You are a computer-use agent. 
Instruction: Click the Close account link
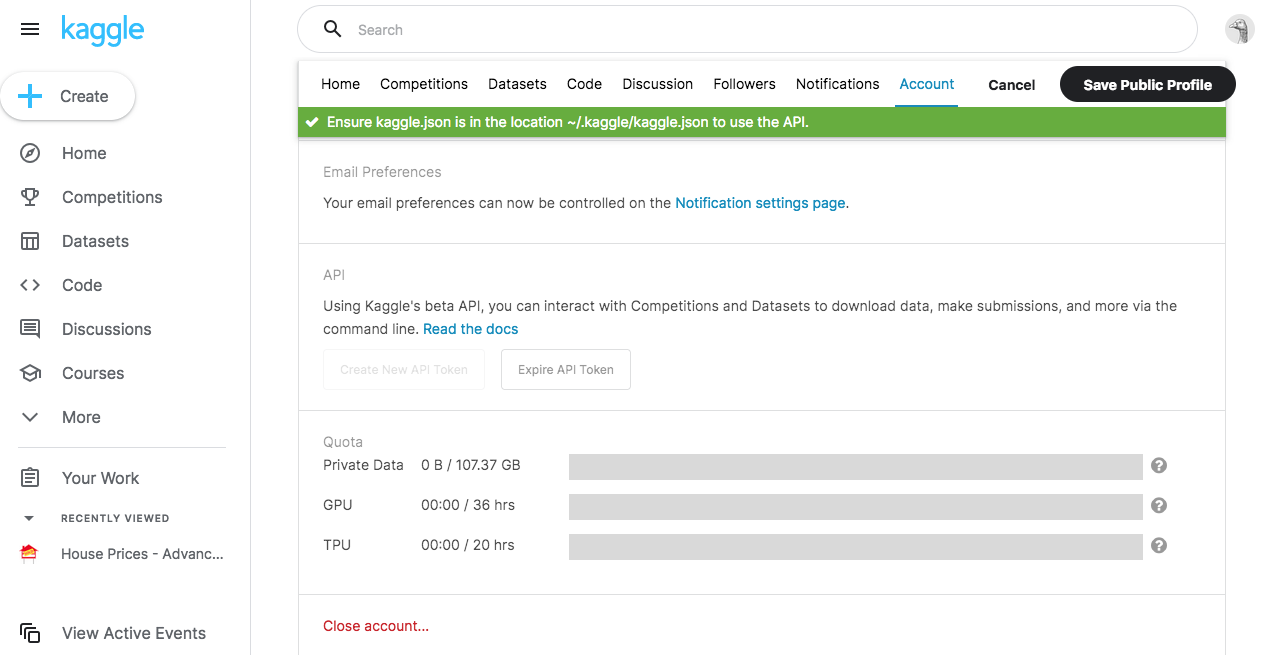point(376,626)
